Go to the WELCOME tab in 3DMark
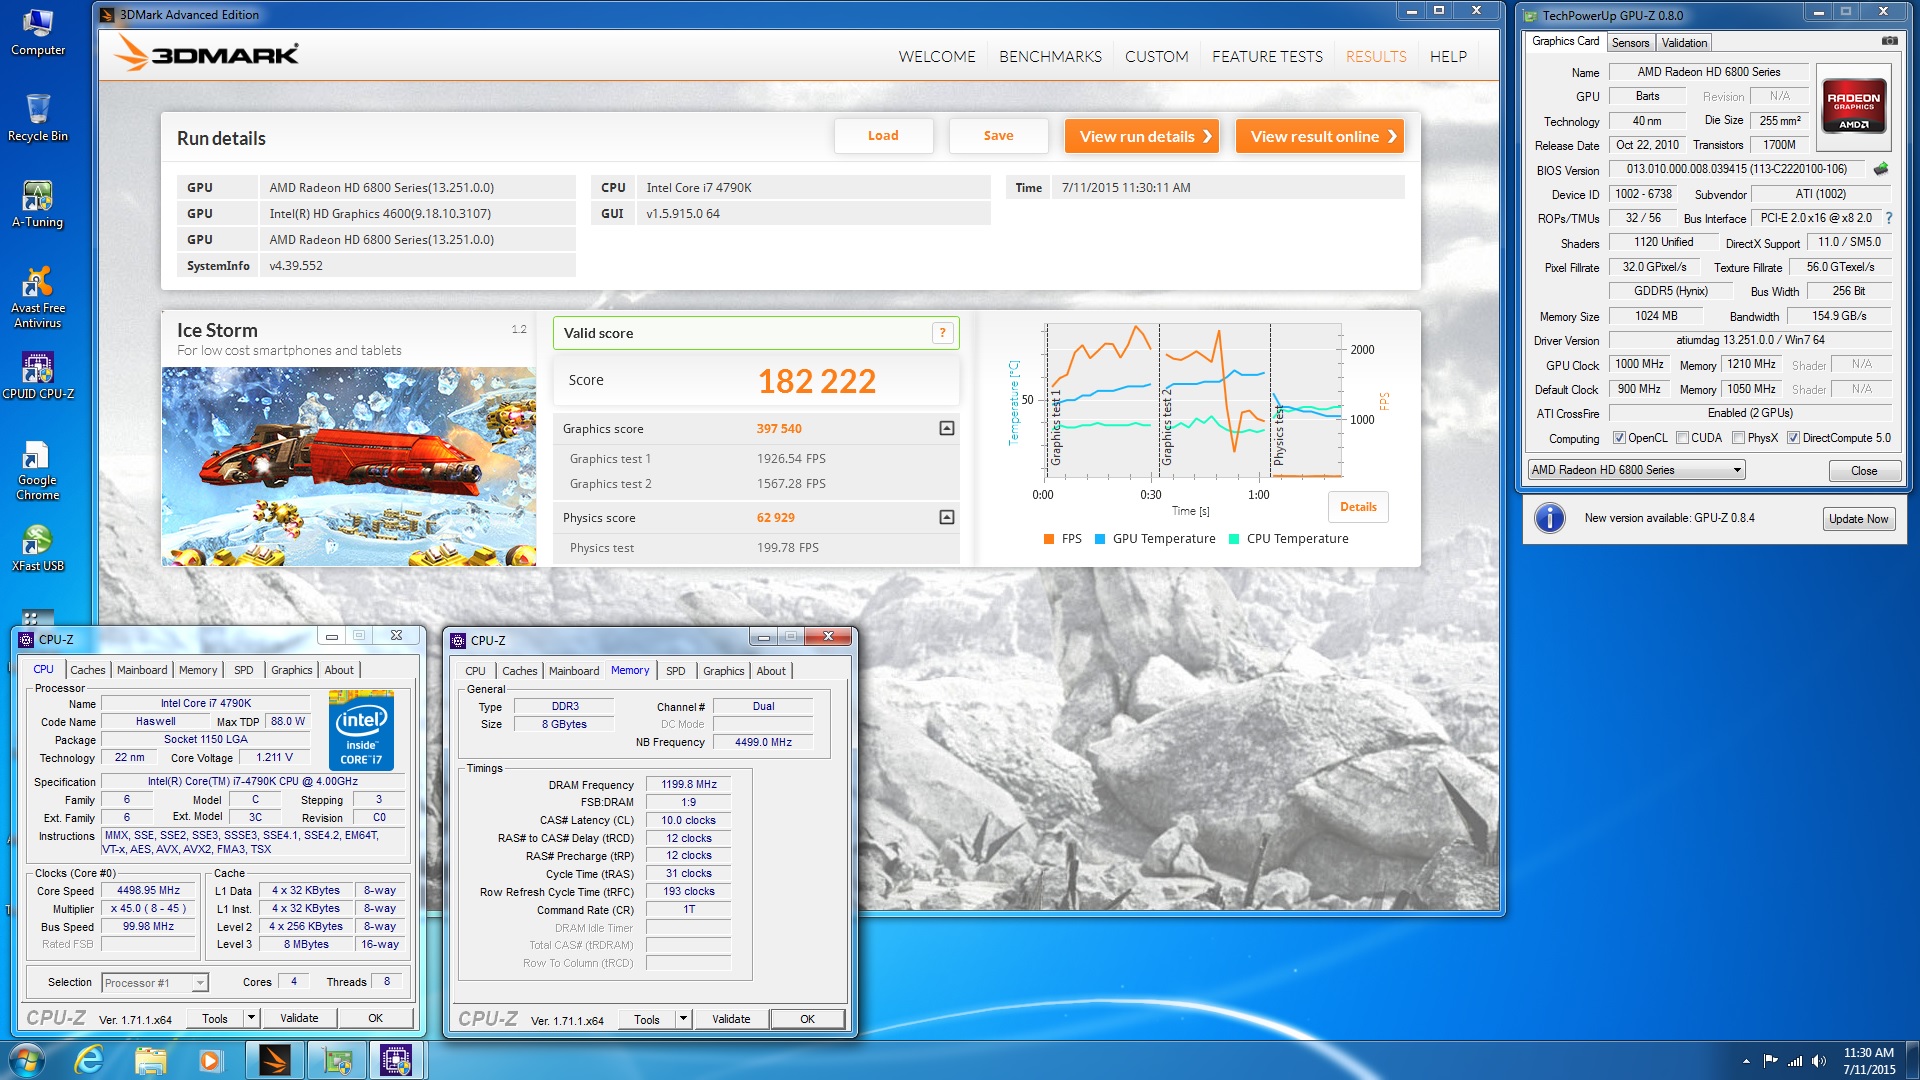This screenshot has height=1080, width=1920. click(x=937, y=57)
